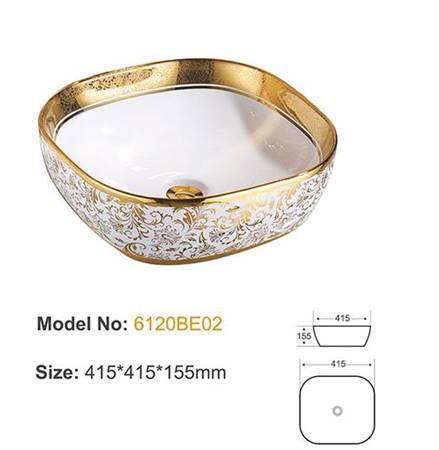The height and width of the screenshot is (450, 439).
Task: Click the front gold rim edge near drain
Action: click(187, 201)
